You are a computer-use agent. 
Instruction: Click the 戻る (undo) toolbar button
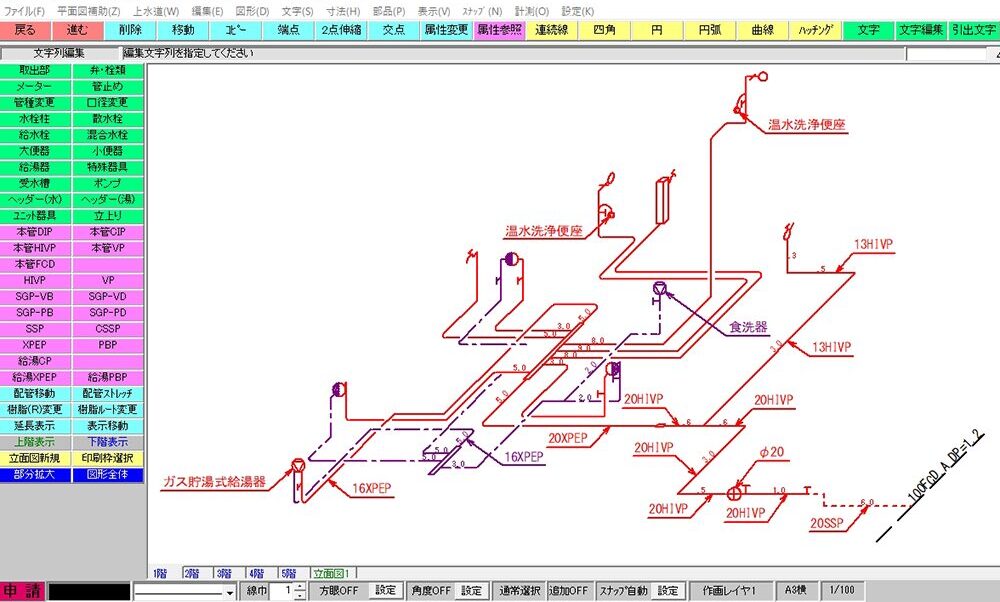[25, 30]
